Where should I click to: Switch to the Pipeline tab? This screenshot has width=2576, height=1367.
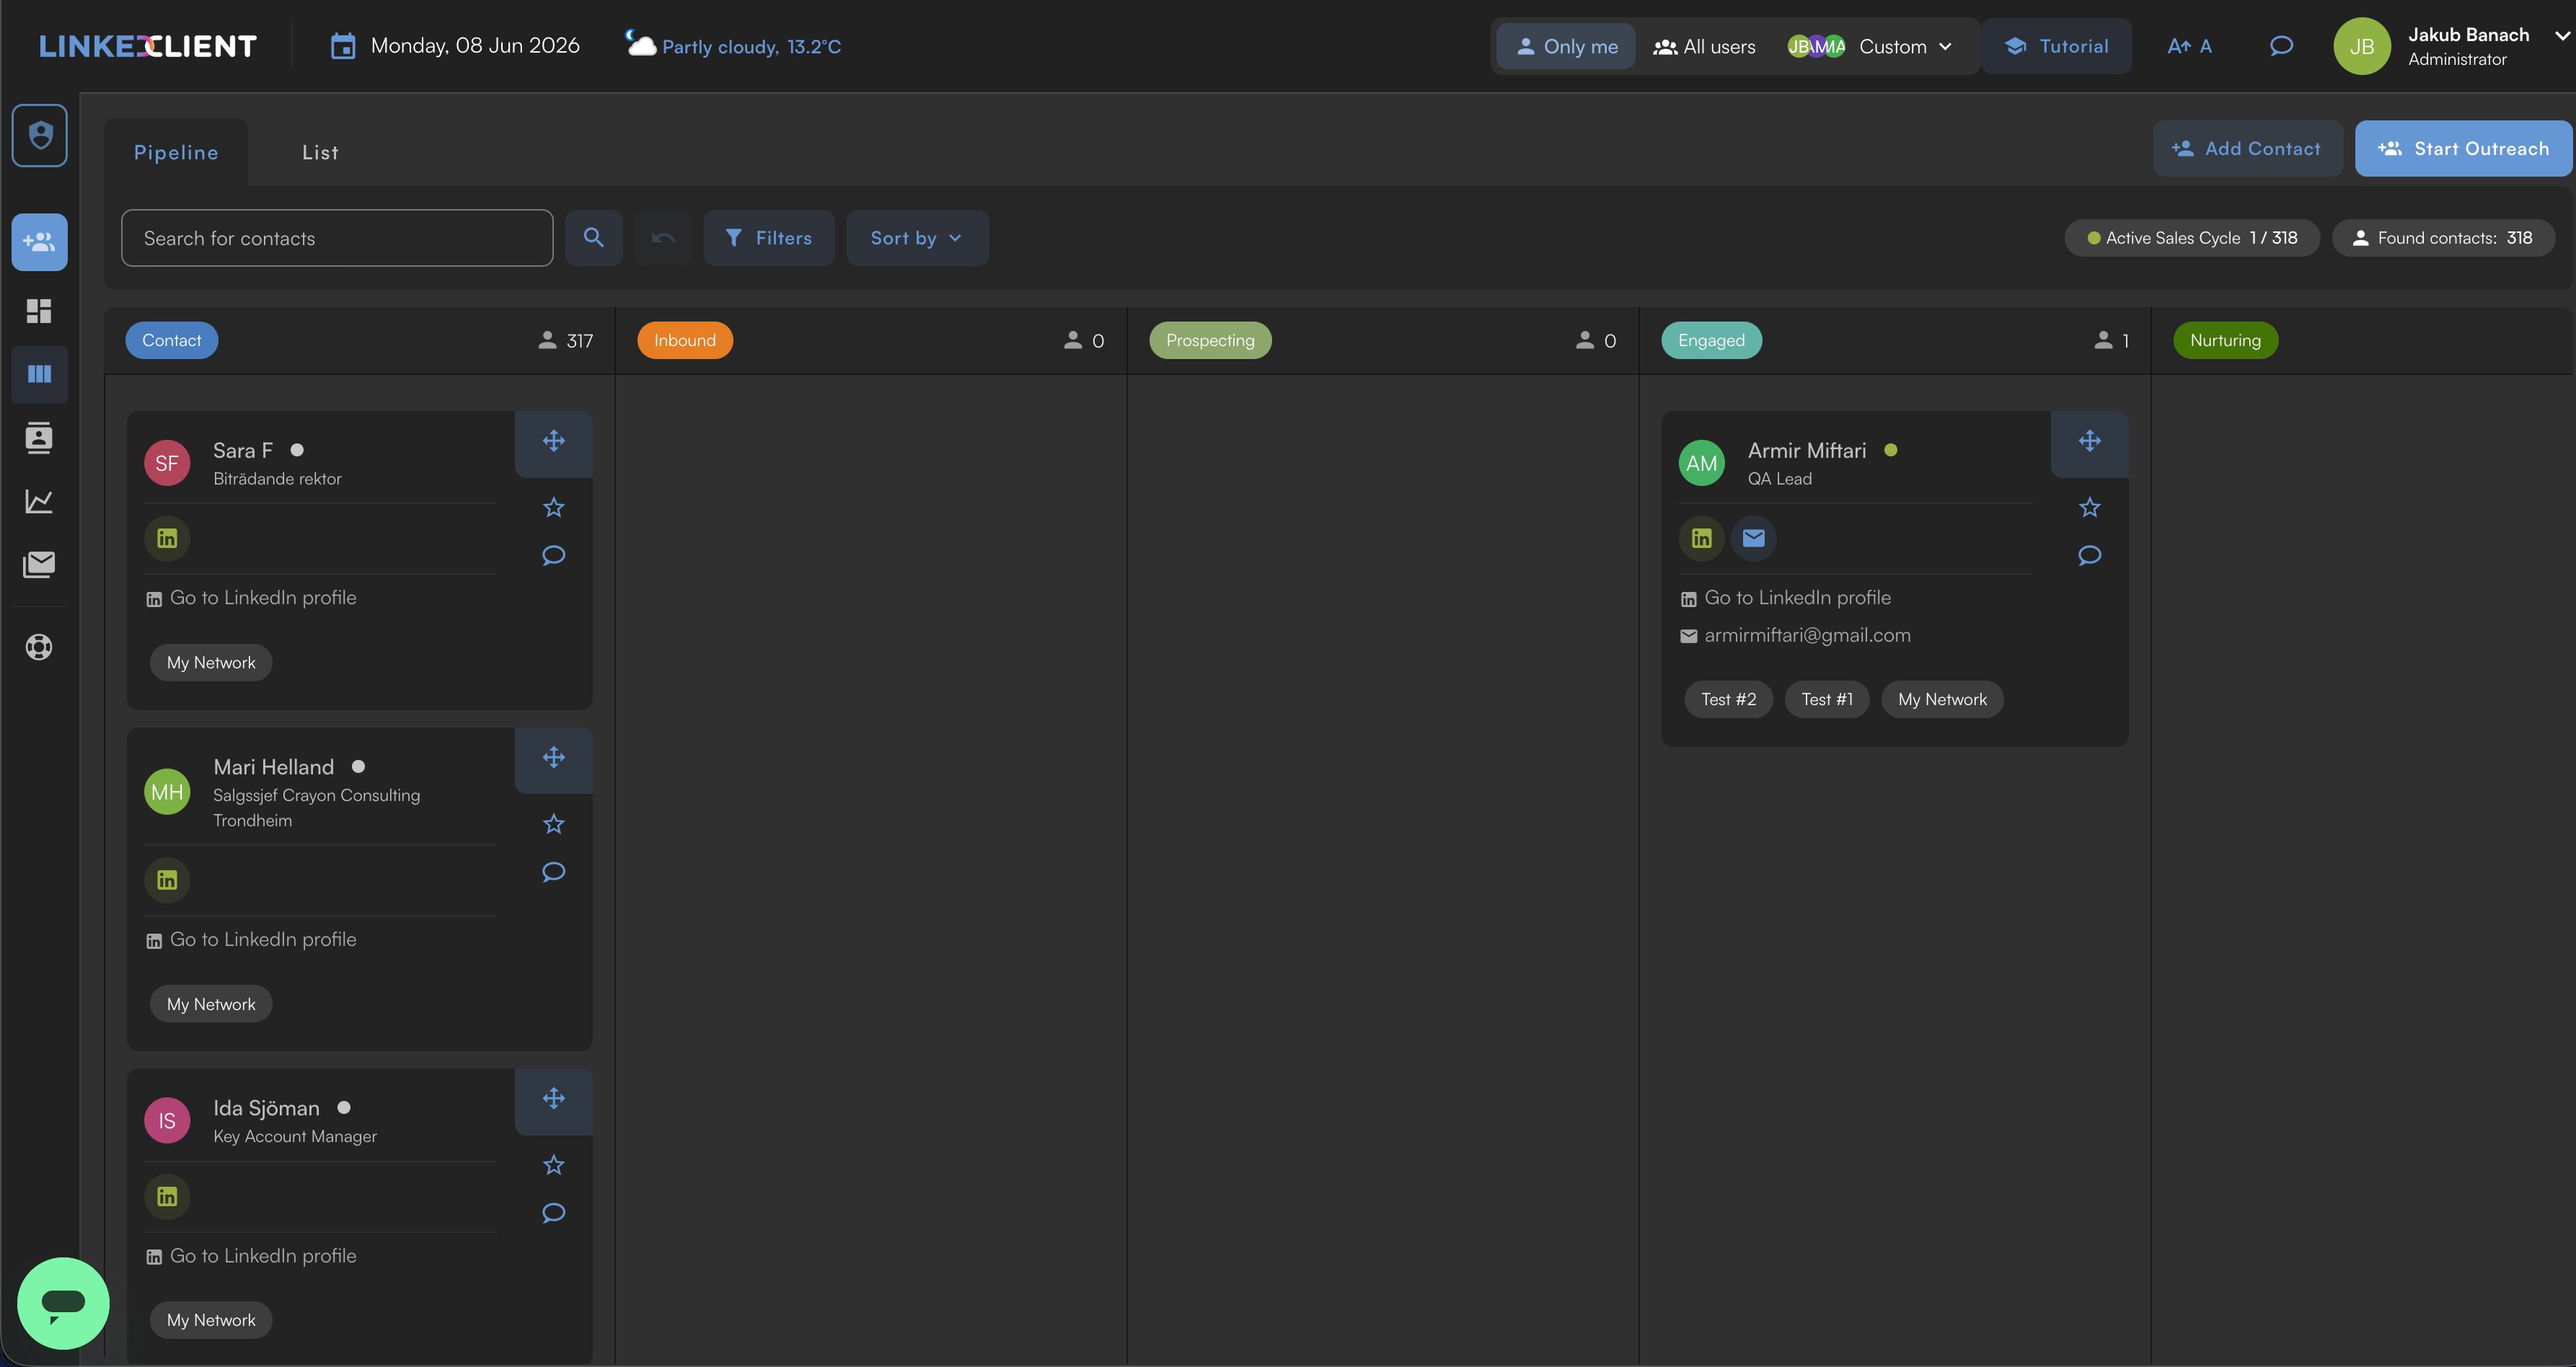tap(176, 152)
